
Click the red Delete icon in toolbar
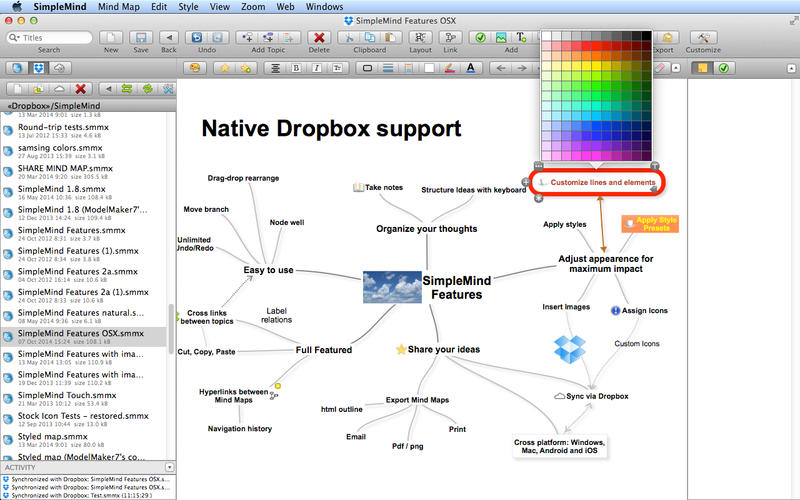coord(319,37)
